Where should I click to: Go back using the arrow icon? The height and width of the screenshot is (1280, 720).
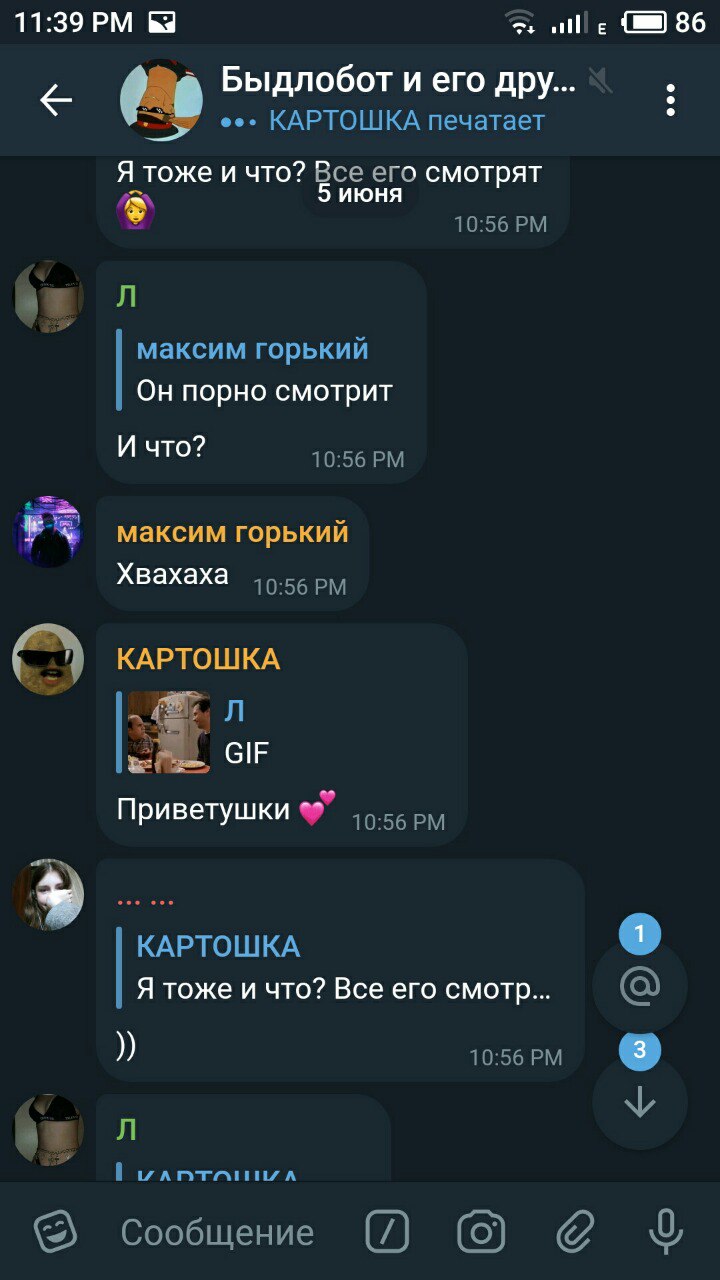(x=56, y=100)
